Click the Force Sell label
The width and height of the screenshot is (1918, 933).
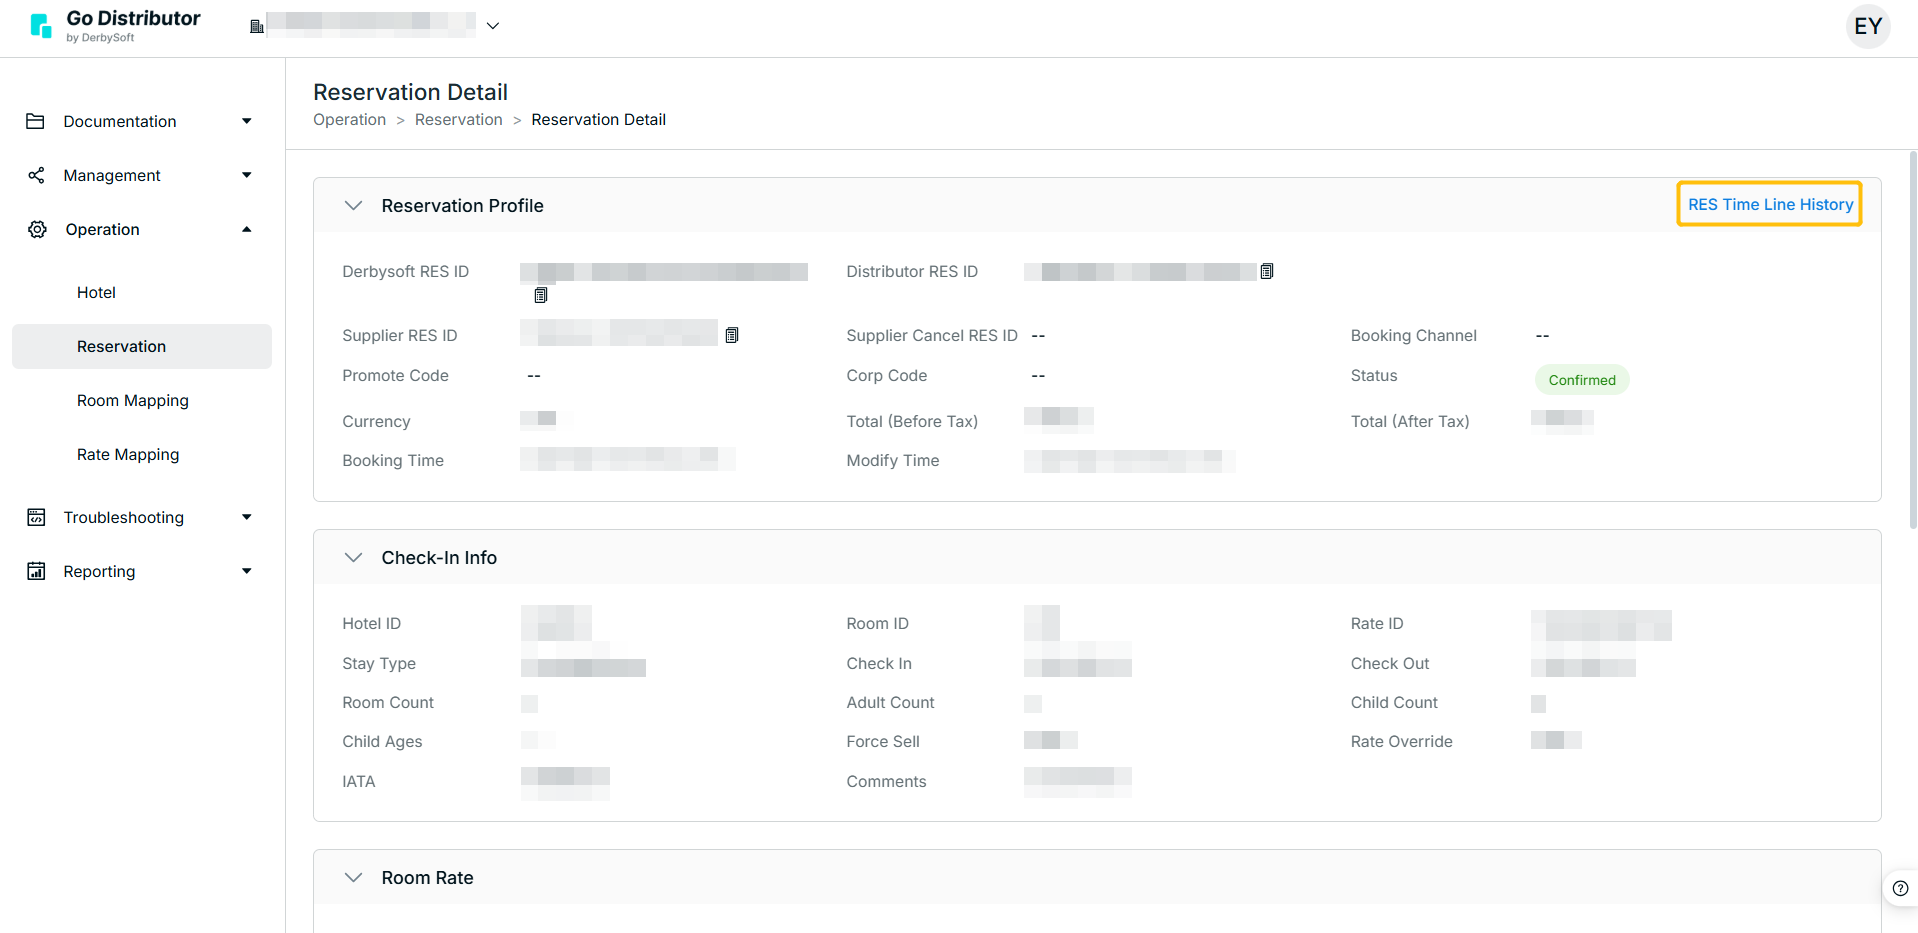coord(883,741)
